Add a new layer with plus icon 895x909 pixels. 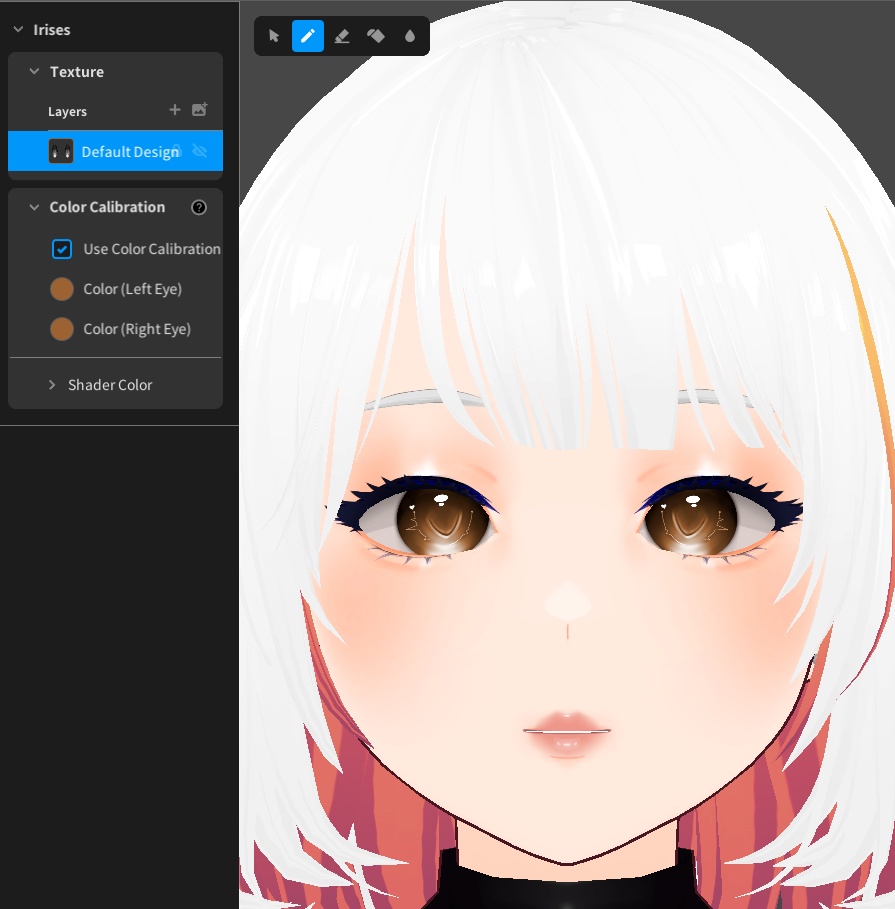coord(174,110)
